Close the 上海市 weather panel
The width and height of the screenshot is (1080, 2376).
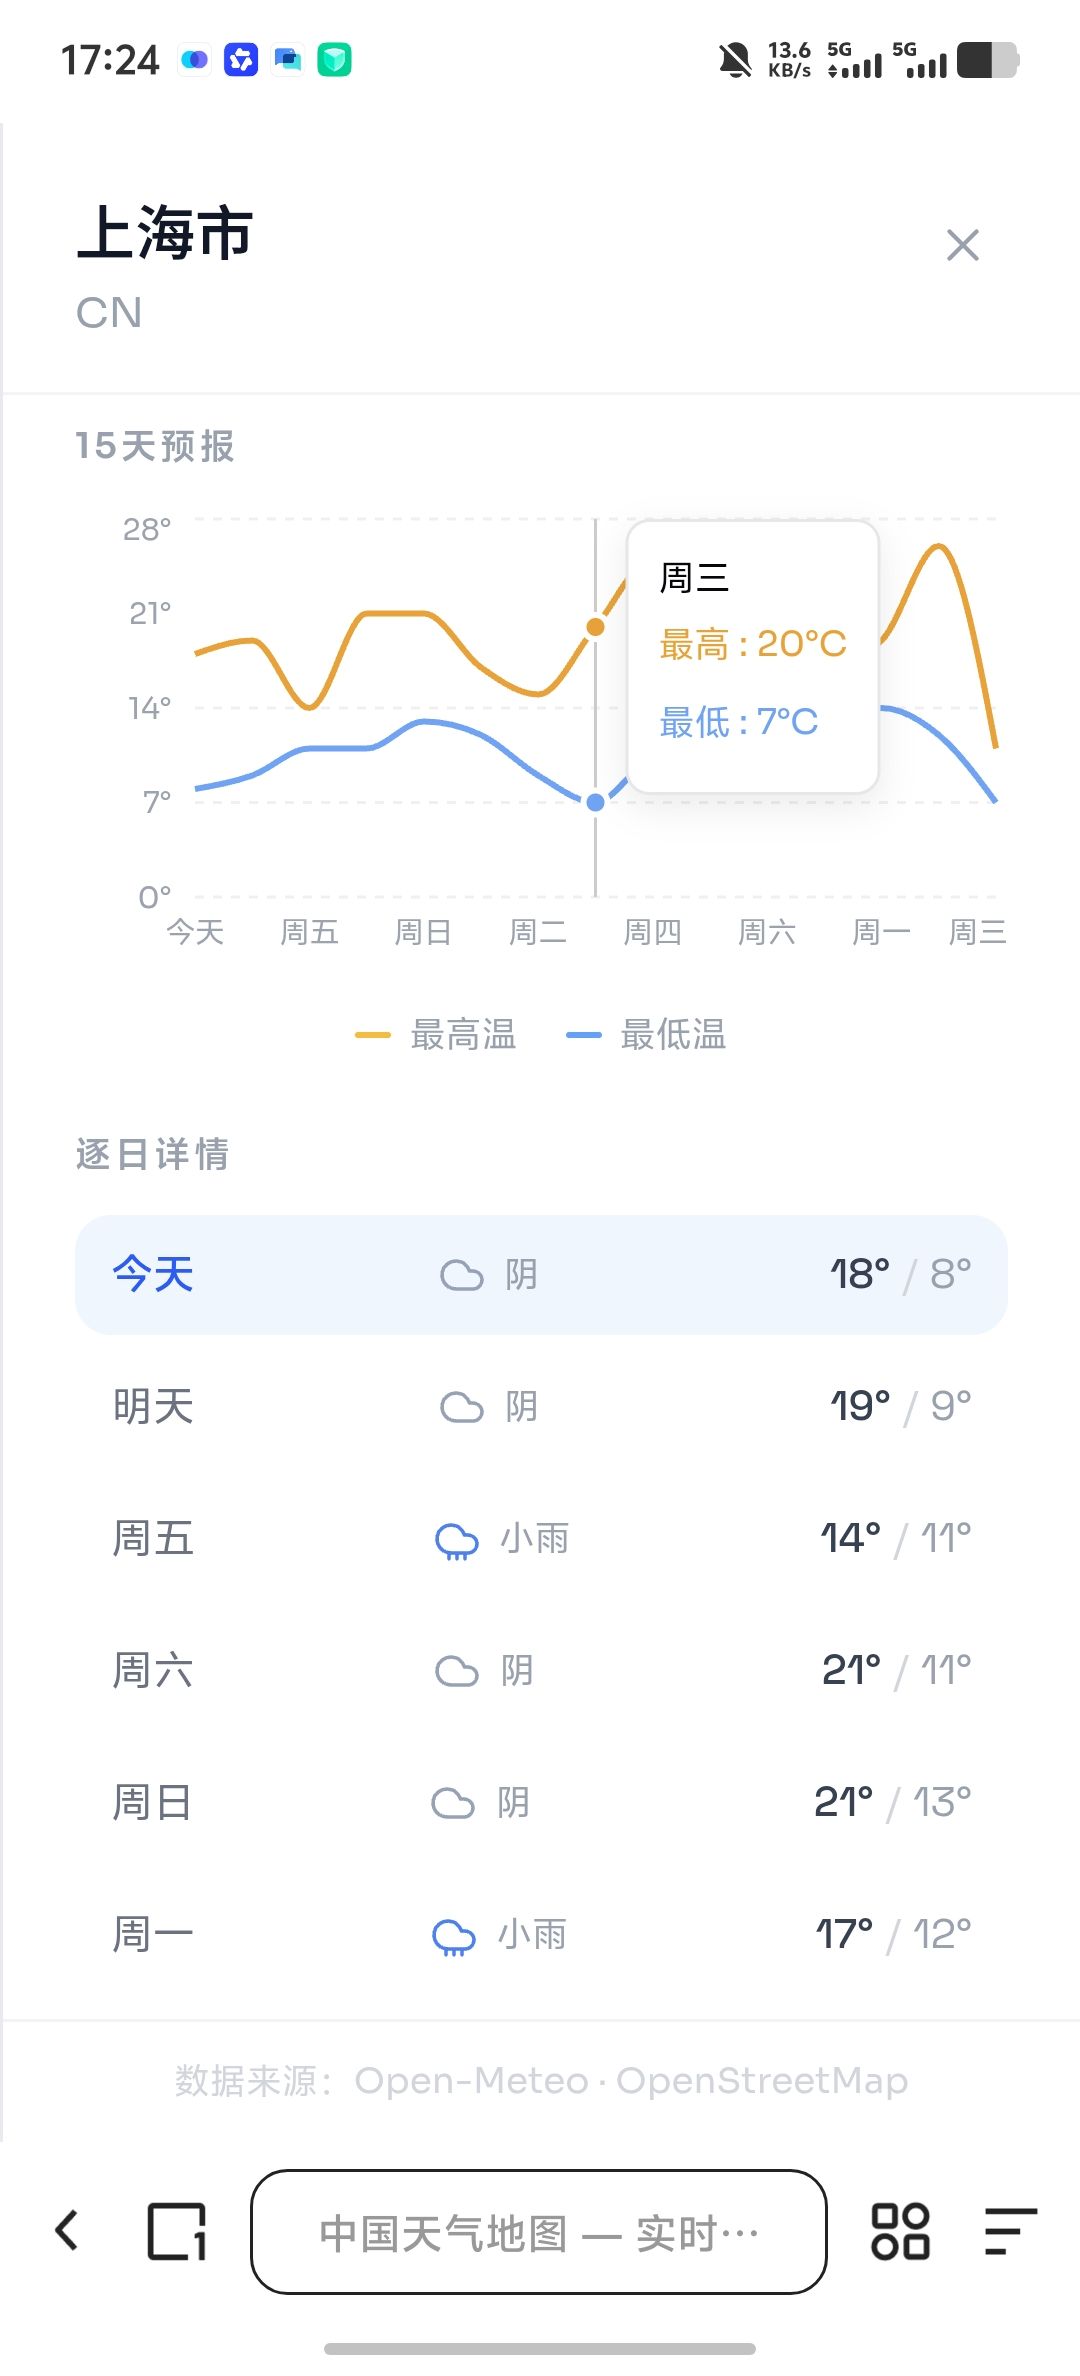coord(962,245)
